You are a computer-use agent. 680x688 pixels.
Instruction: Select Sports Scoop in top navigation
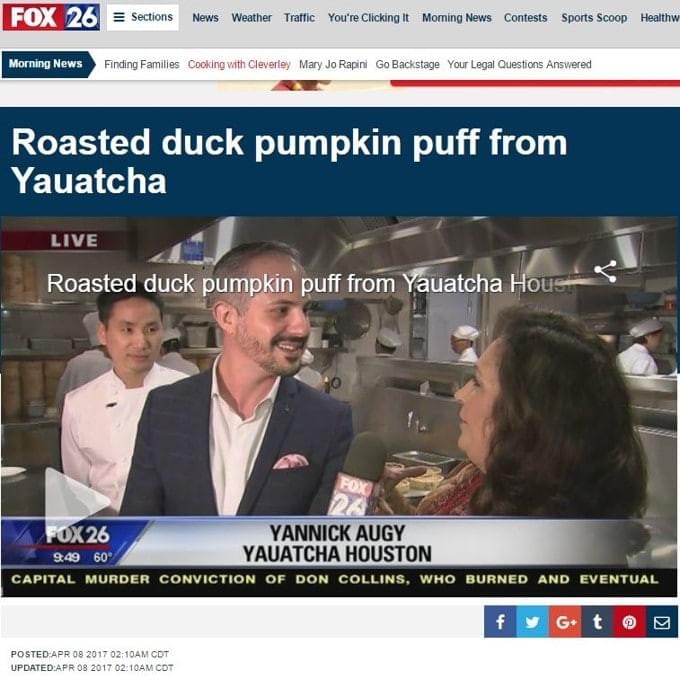pos(594,18)
